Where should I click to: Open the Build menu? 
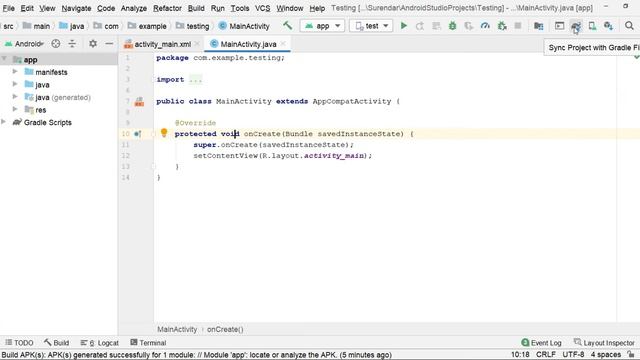(x=196, y=8)
